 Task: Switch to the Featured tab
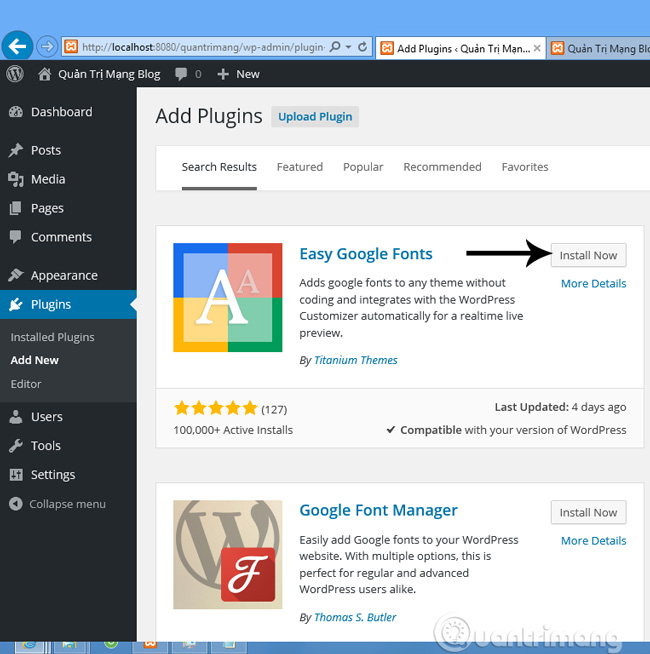[300, 167]
